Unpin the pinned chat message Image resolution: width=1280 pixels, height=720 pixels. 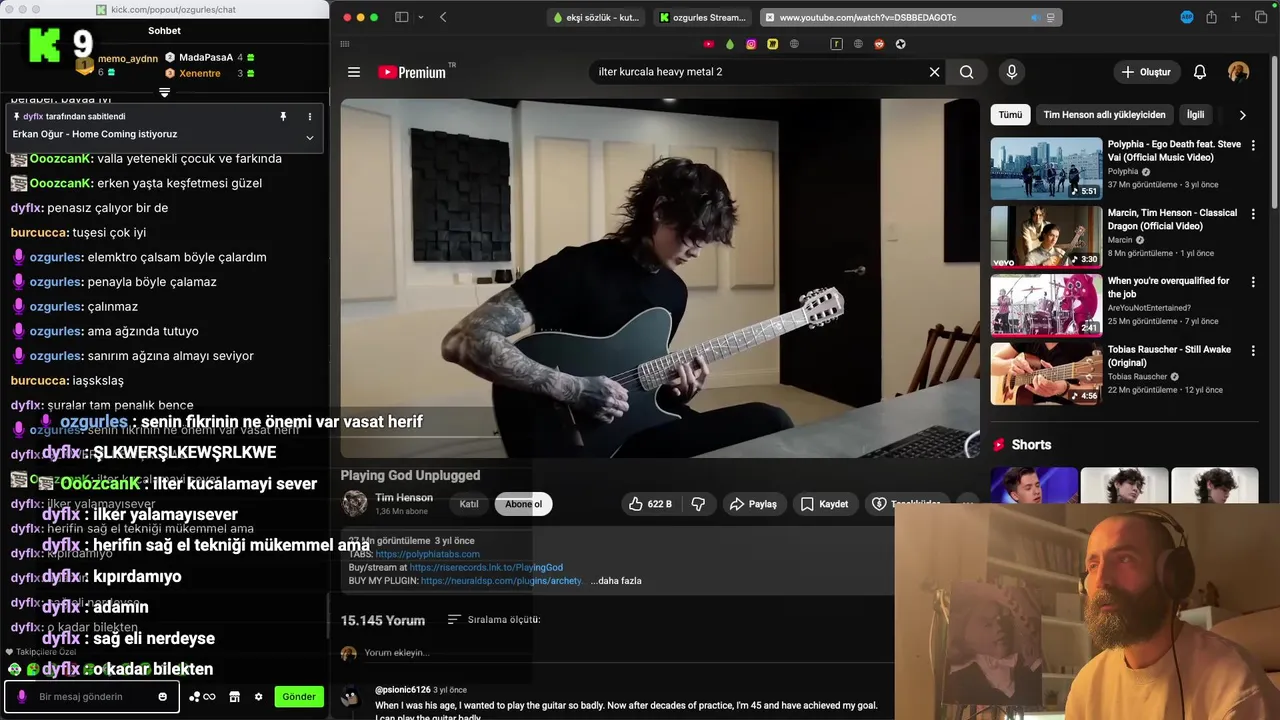click(x=283, y=117)
